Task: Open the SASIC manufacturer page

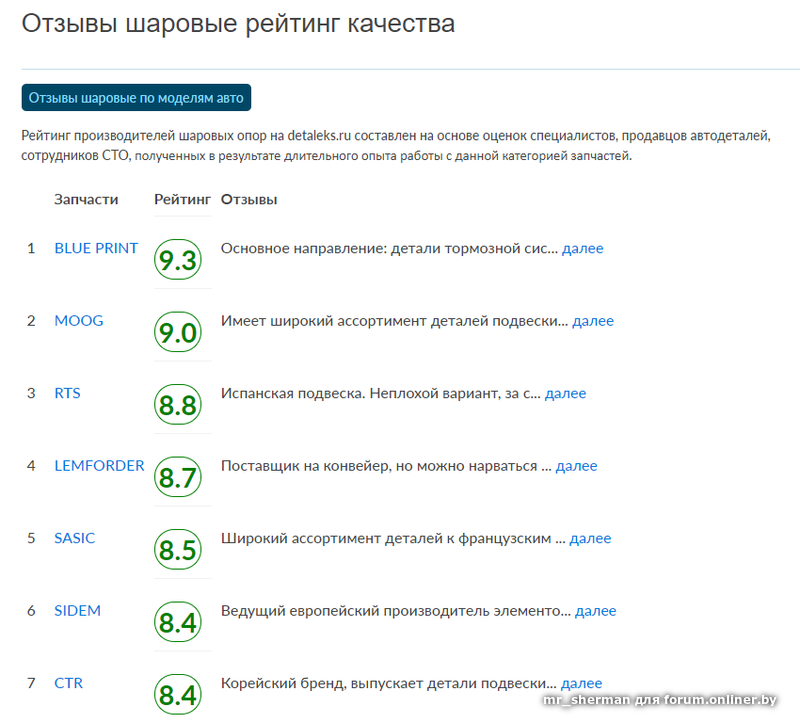Action: (76, 537)
